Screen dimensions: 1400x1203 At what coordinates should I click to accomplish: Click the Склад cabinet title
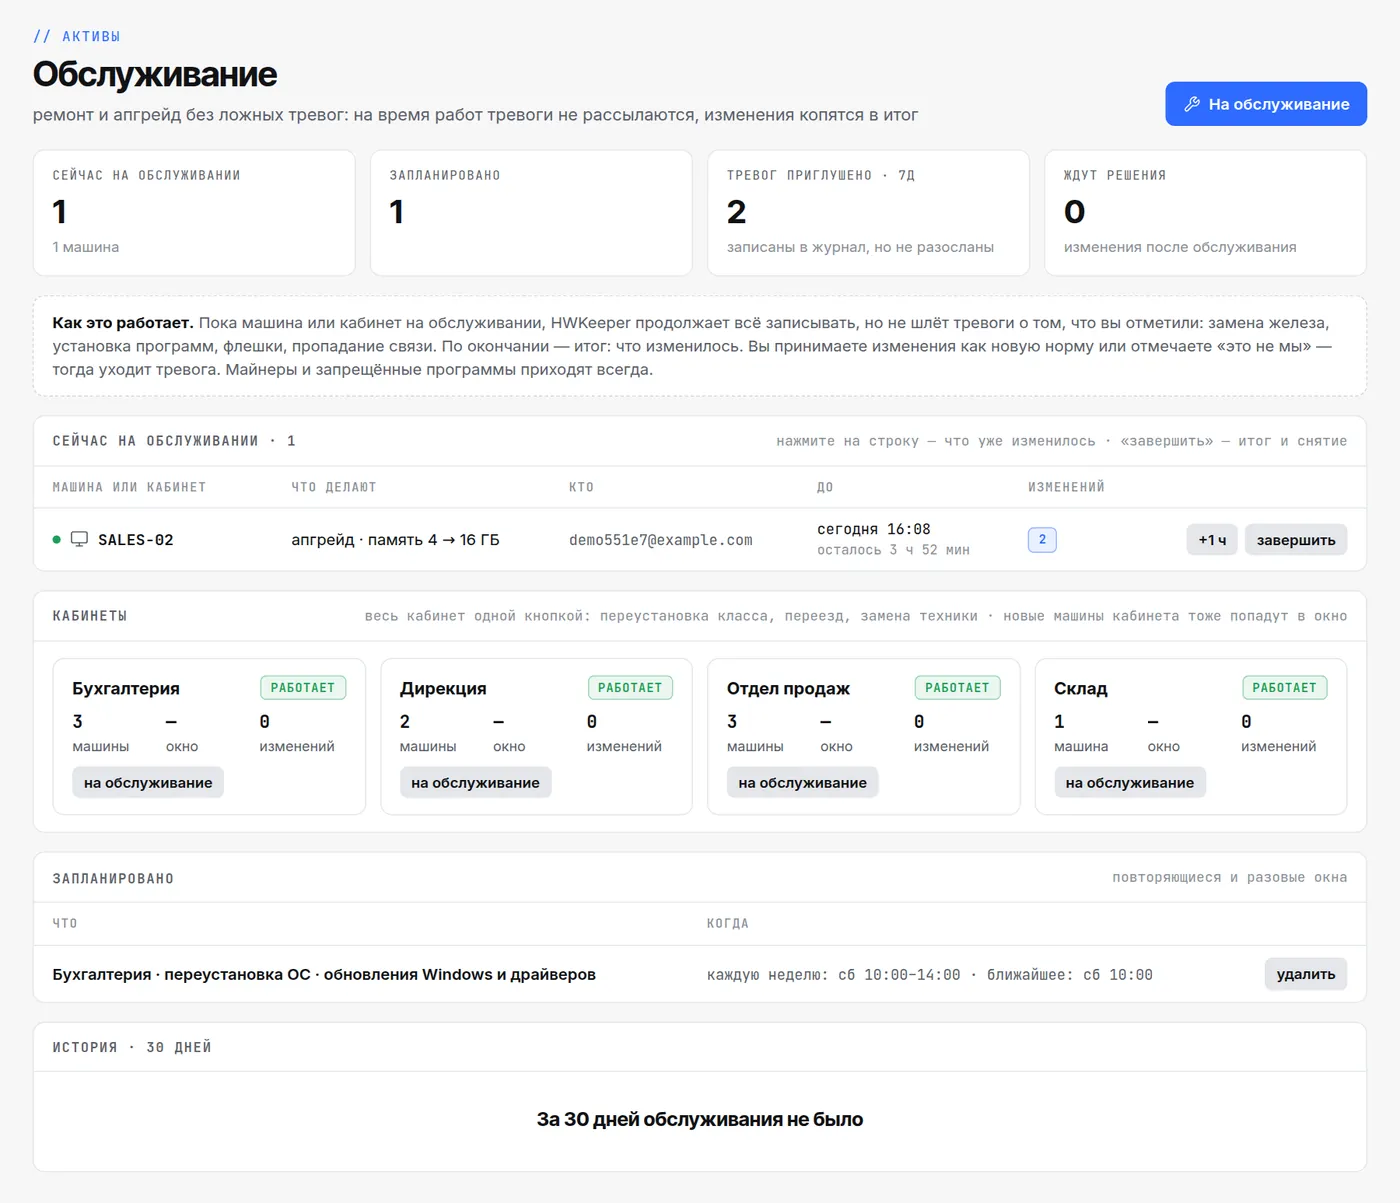(x=1081, y=688)
